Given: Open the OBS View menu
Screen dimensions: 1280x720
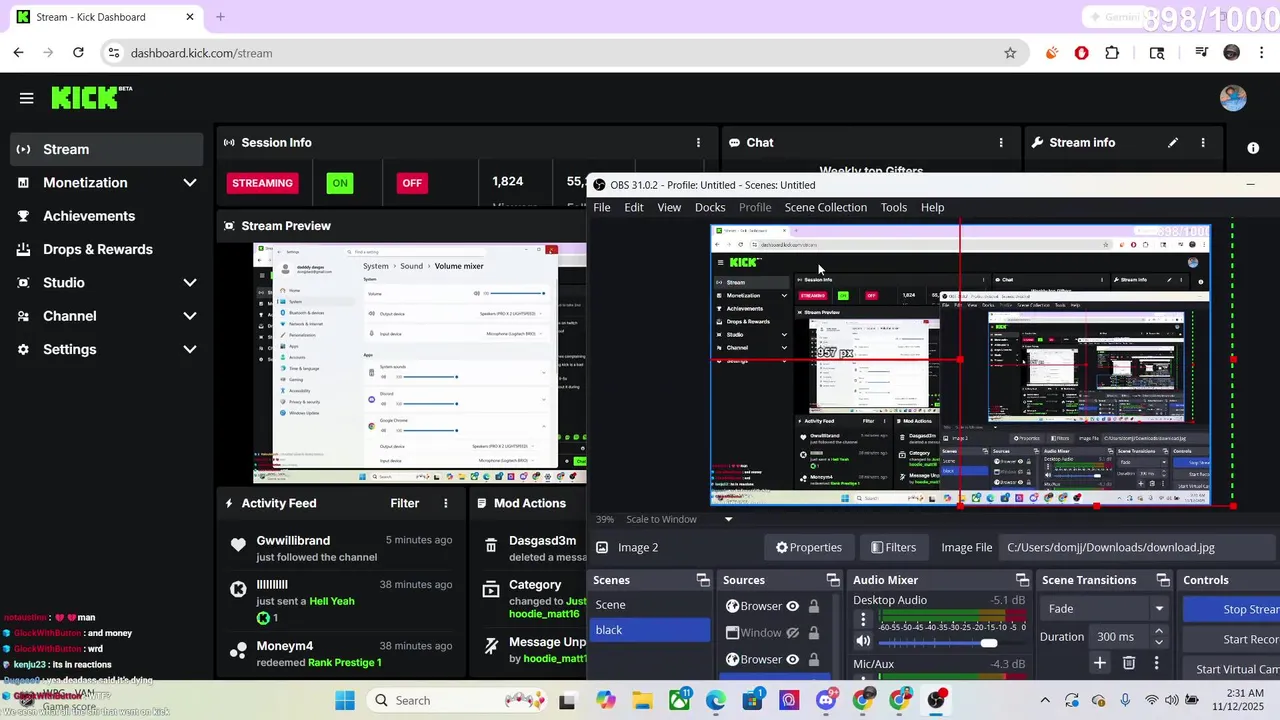Looking at the screenshot, I should pos(669,207).
